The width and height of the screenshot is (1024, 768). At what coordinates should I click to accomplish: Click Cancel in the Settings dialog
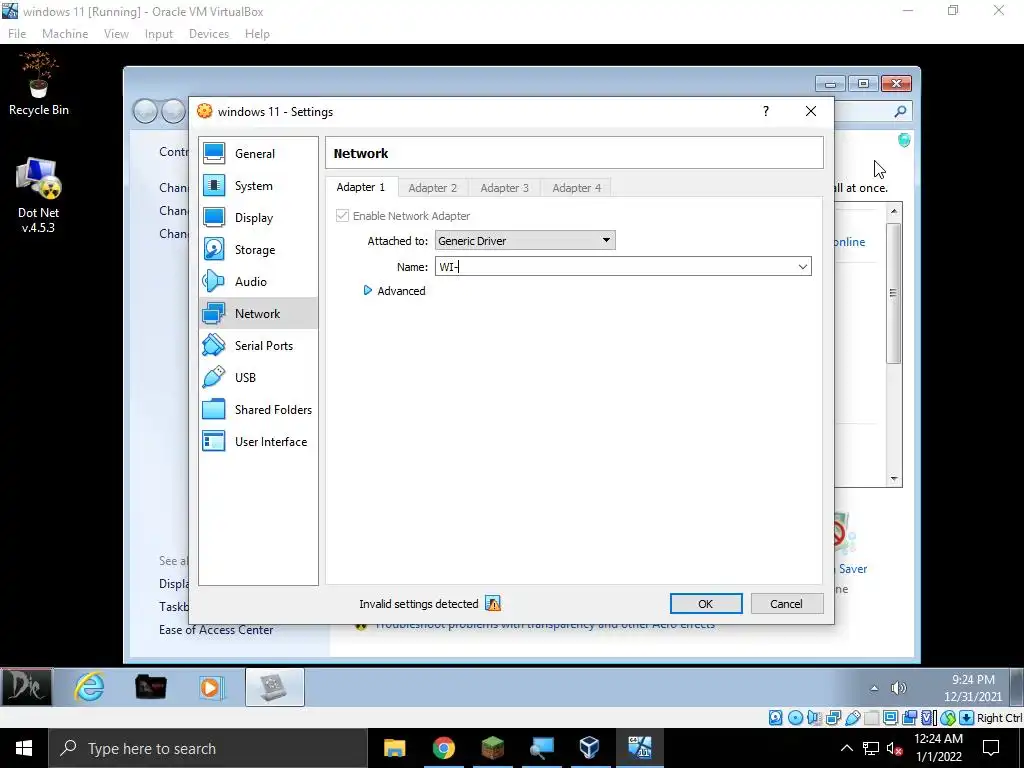786,604
